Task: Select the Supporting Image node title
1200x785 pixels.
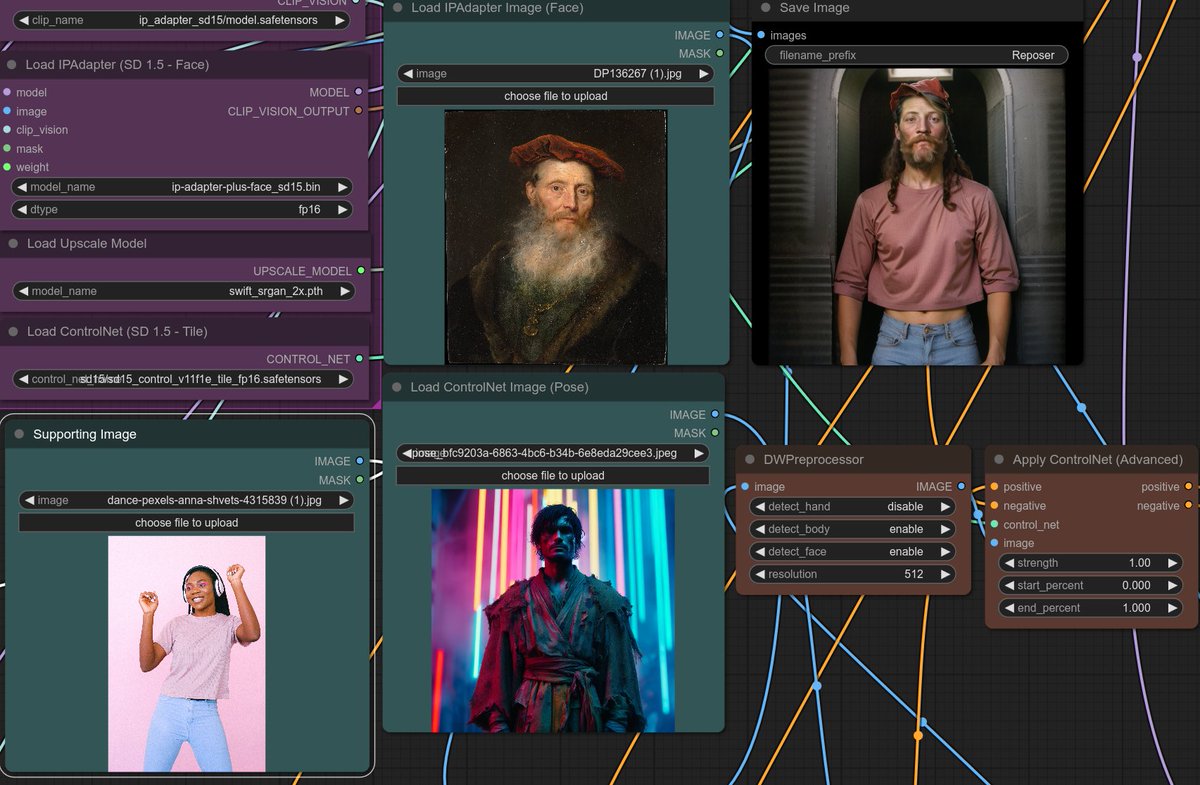Action: click(x=84, y=435)
